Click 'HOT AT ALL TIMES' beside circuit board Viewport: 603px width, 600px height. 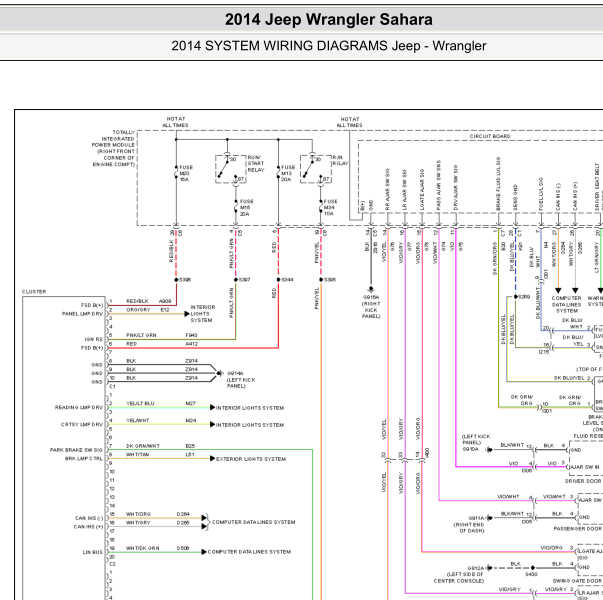(350, 122)
